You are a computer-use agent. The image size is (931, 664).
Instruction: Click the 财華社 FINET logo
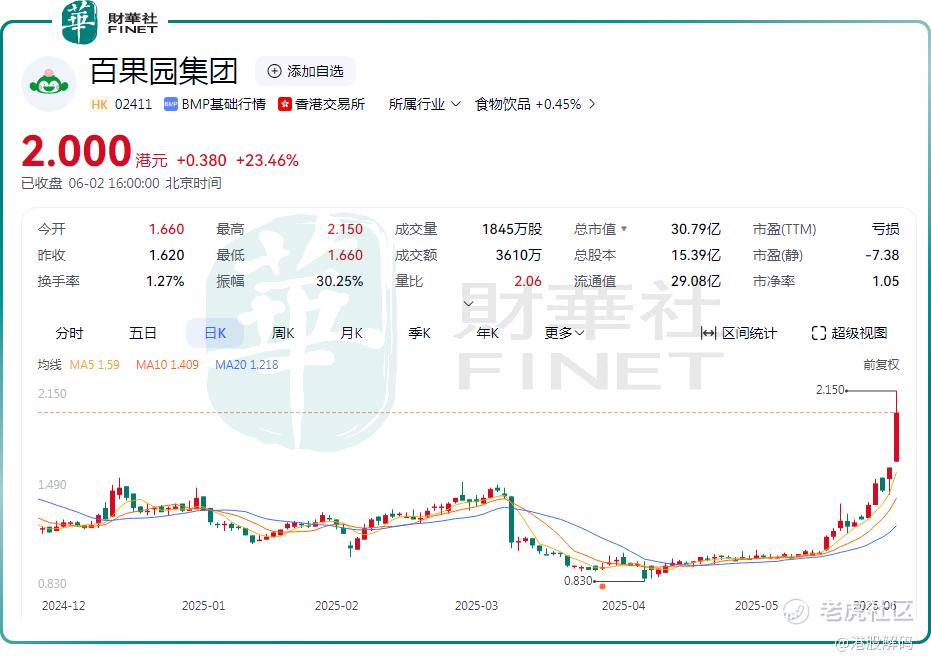109,22
